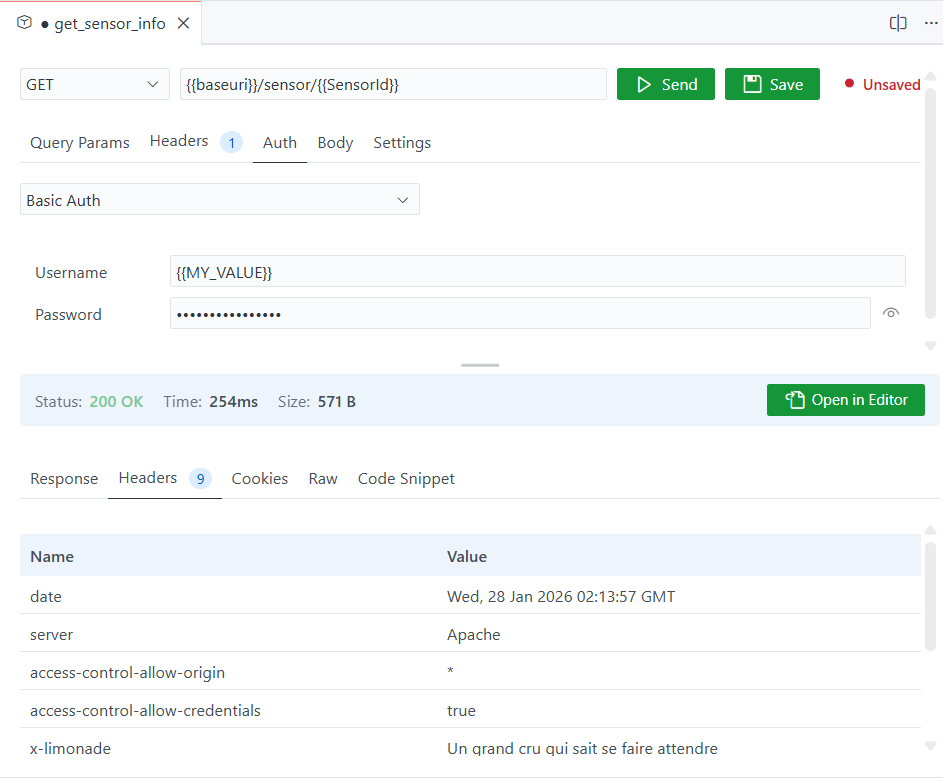
Task: Switch to the Raw response view
Action: pos(322,478)
